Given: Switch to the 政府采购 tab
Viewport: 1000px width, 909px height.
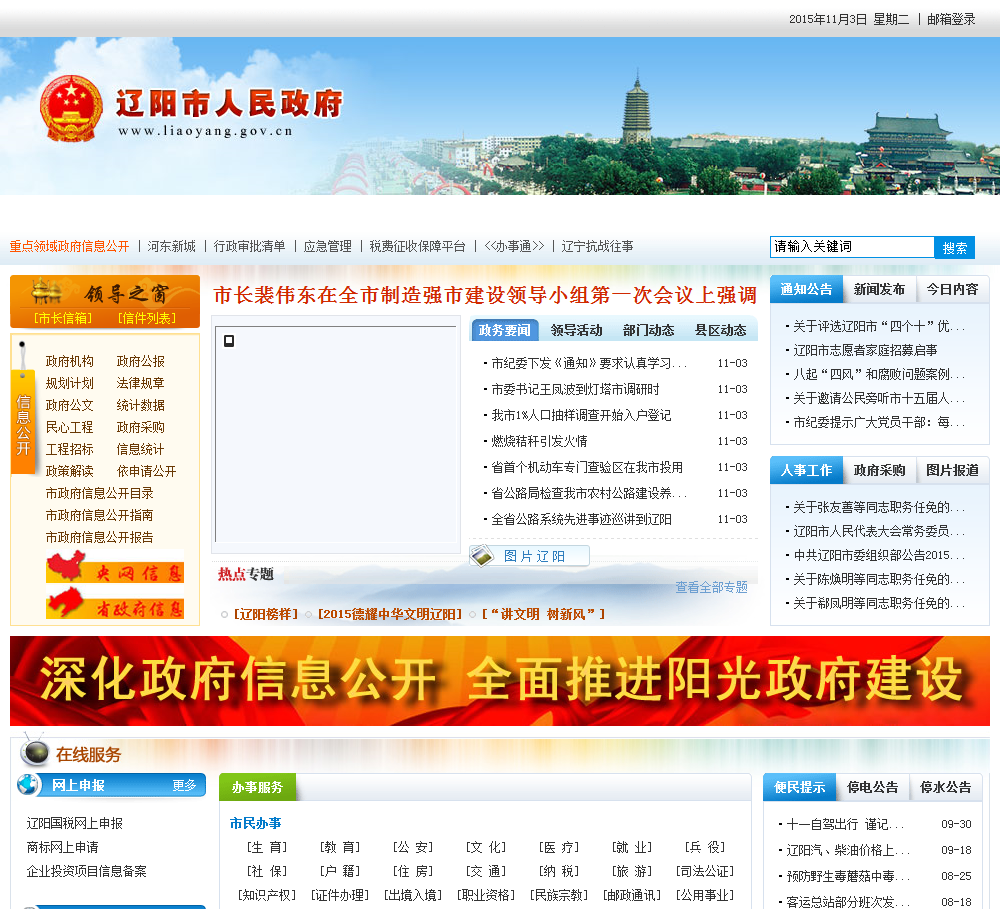Looking at the screenshot, I should coord(879,470).
